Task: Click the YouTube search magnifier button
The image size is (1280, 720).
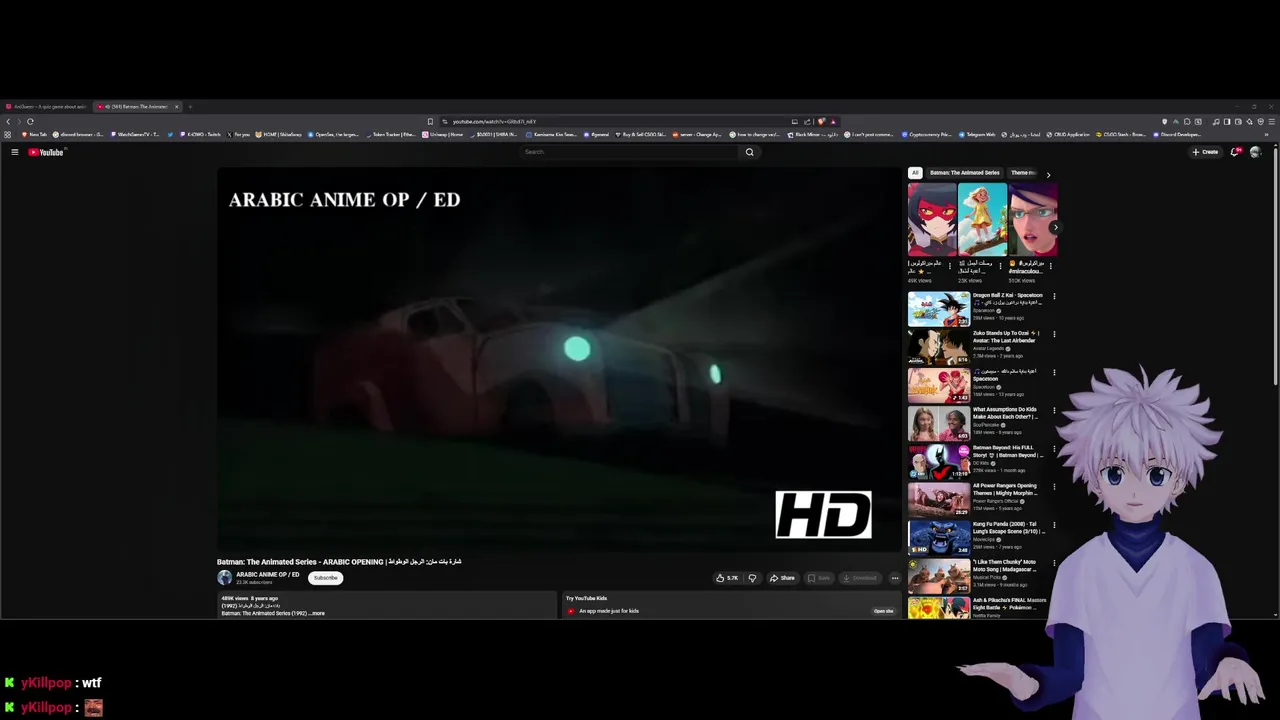Action: (749, 152)
